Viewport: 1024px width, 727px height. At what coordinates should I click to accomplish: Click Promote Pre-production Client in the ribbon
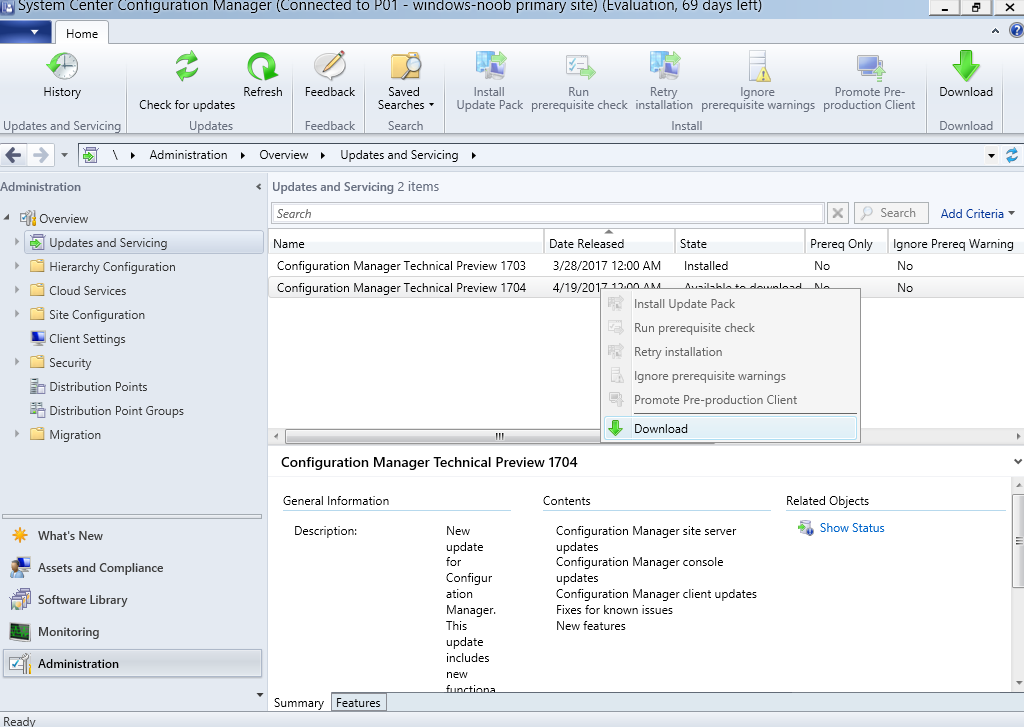869,81
